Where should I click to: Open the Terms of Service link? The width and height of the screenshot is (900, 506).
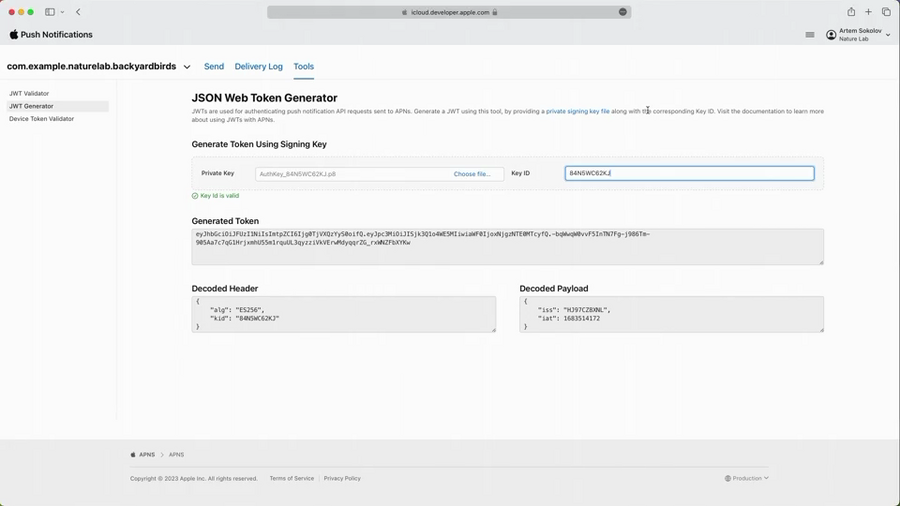pyautogui.click(x=292, y=478)
